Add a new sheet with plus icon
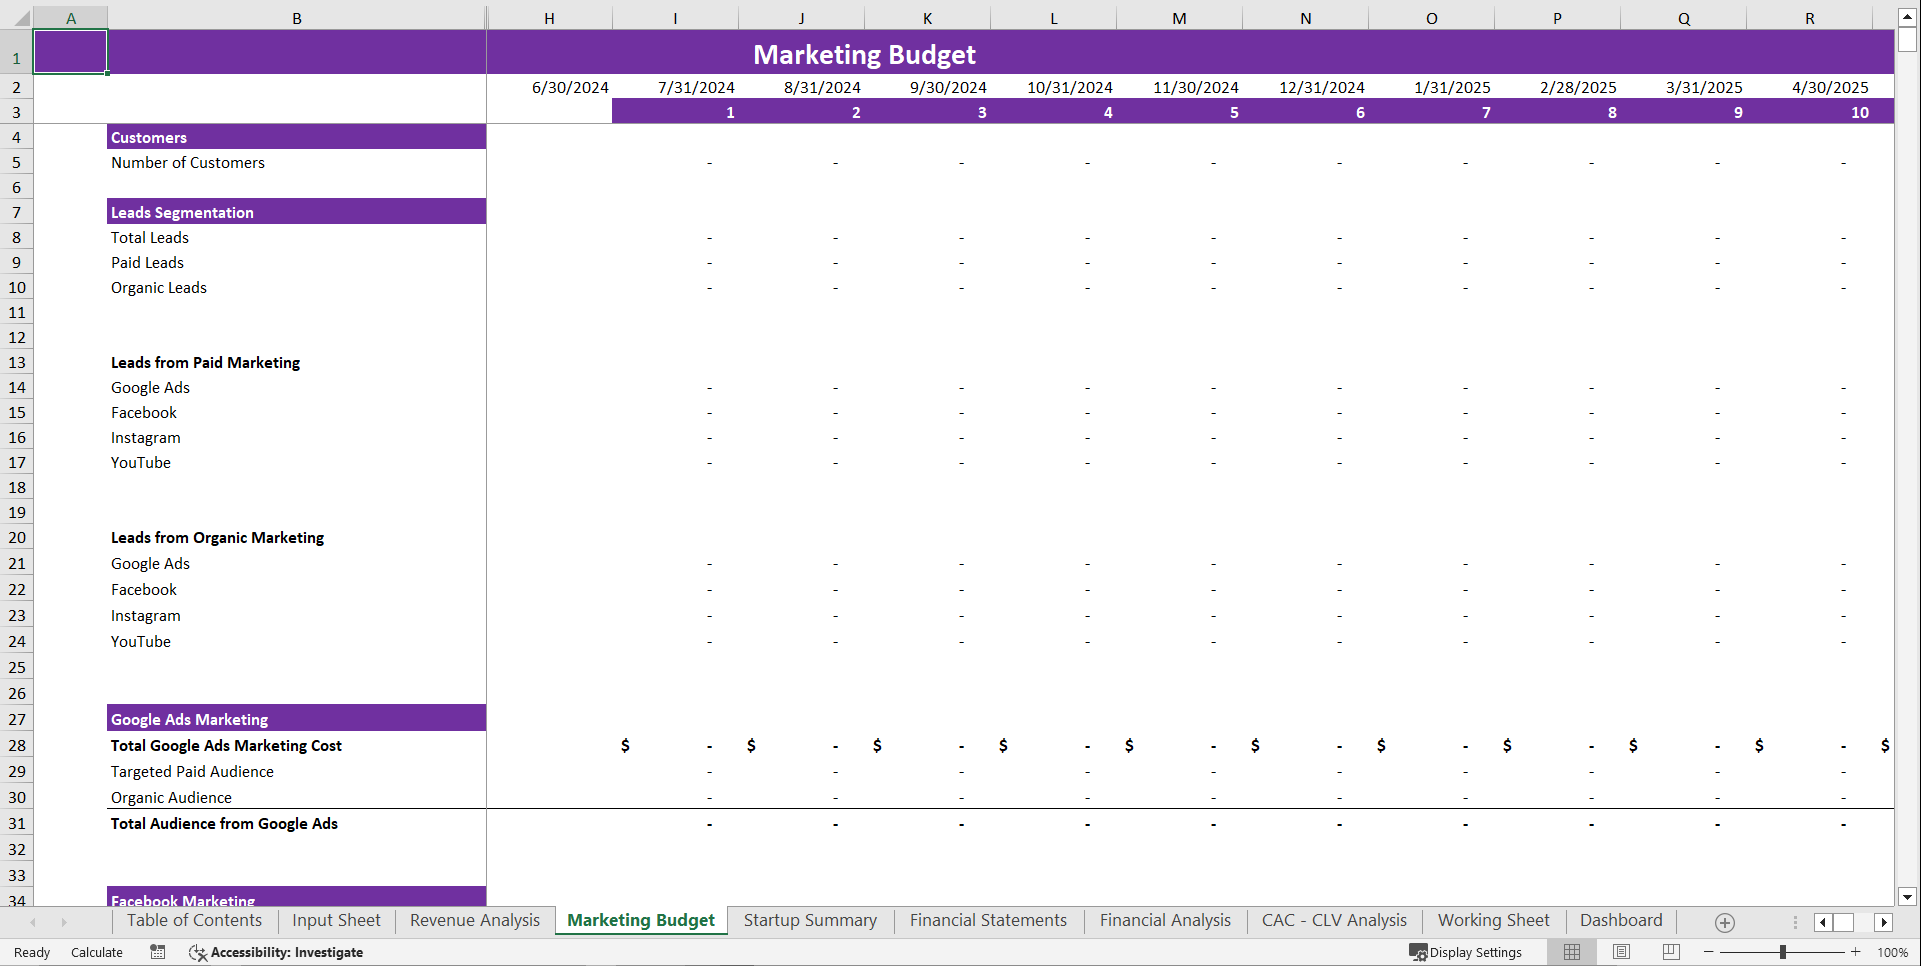1921x966 pixels. [1725, 922]
